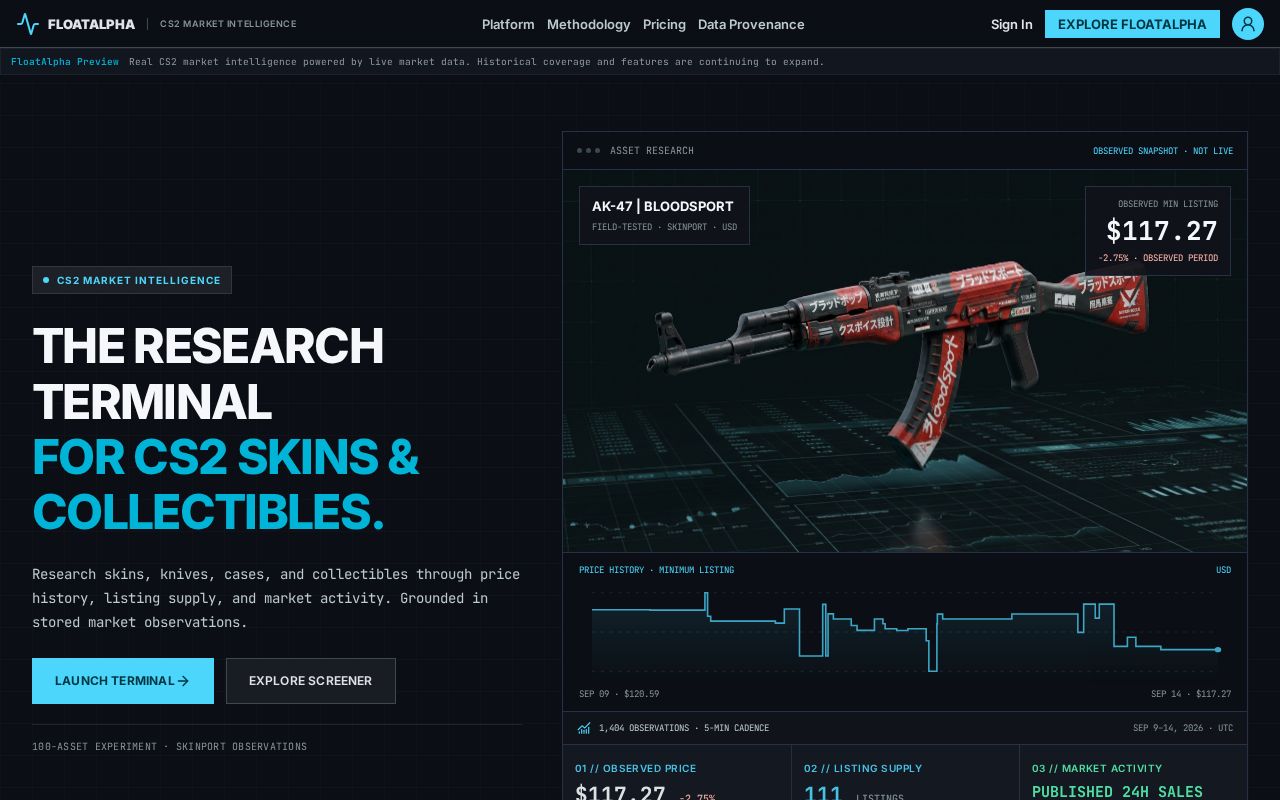Screen dimensions: 1280x800
Task: Open the user account avatar icon
Action: pos(1248,24)
